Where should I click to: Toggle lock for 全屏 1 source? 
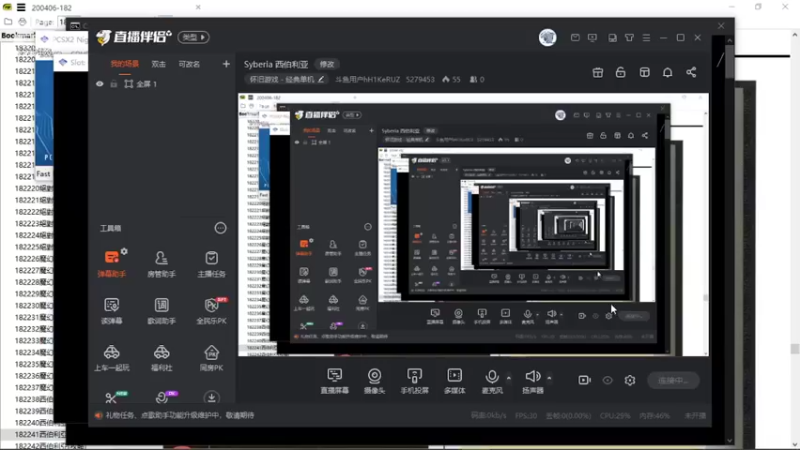[x=114, y=84]
